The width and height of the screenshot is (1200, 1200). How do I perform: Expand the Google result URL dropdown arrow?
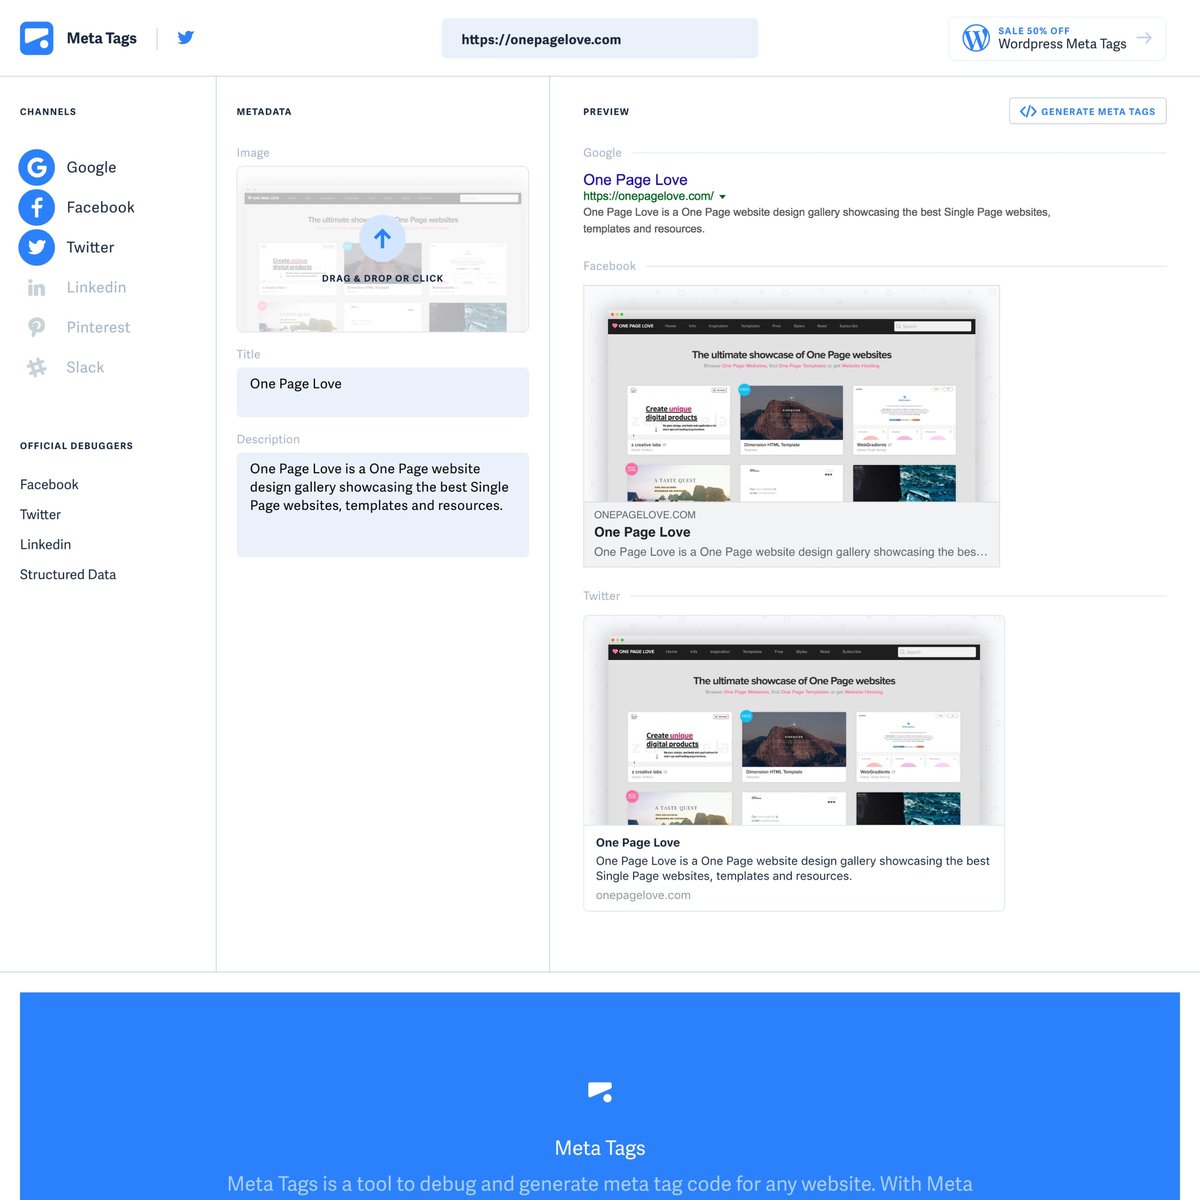click(723, 197)
